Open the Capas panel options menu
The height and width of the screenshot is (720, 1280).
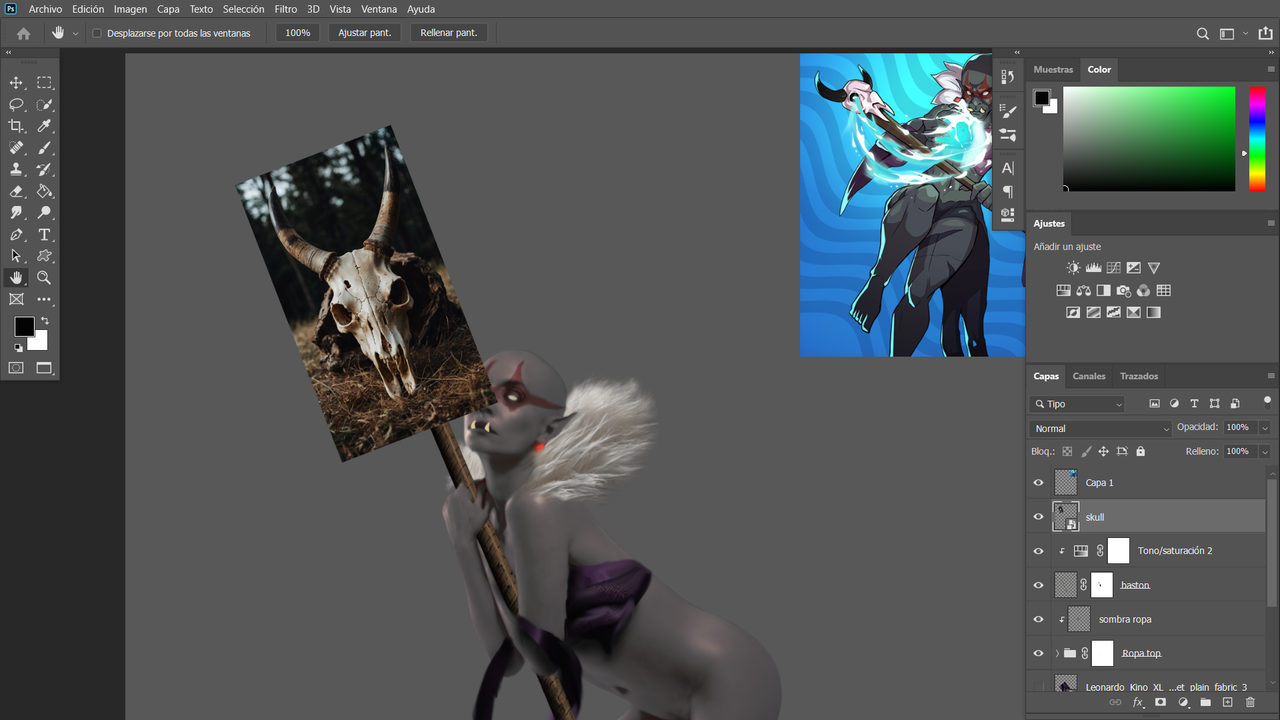(1271, 376)
